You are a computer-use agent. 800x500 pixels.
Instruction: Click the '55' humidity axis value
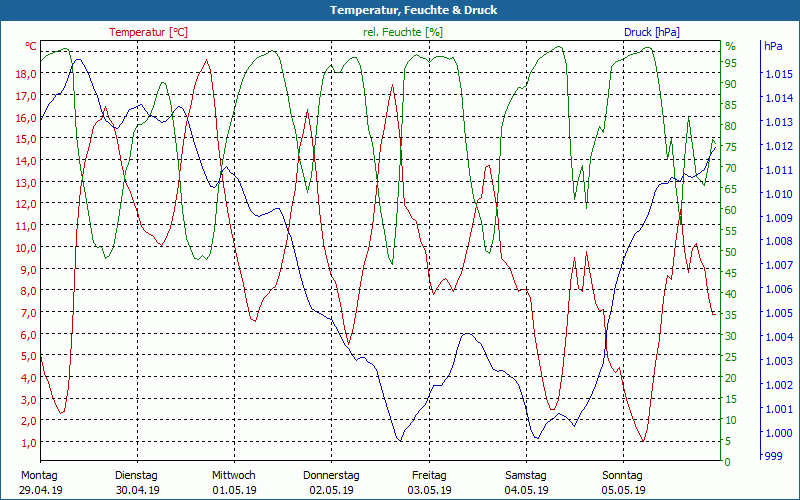[730, 231]
